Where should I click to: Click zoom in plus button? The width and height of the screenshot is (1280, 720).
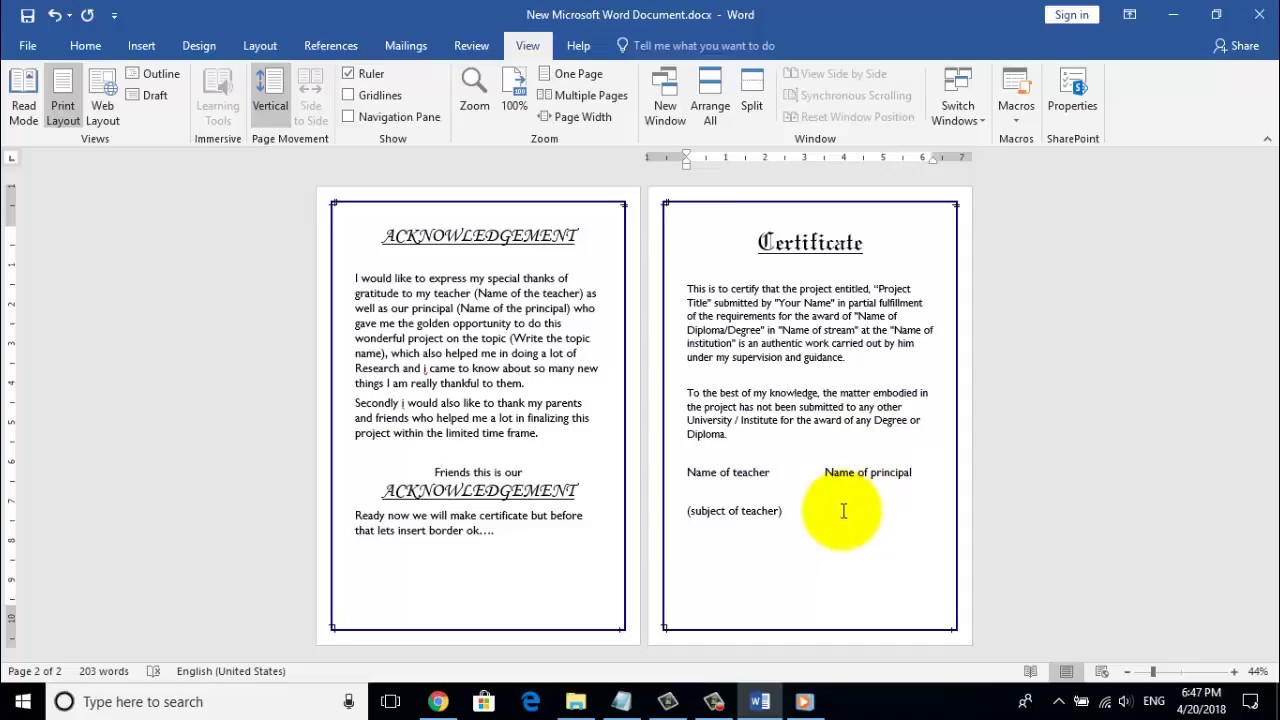coord(1234,671)
